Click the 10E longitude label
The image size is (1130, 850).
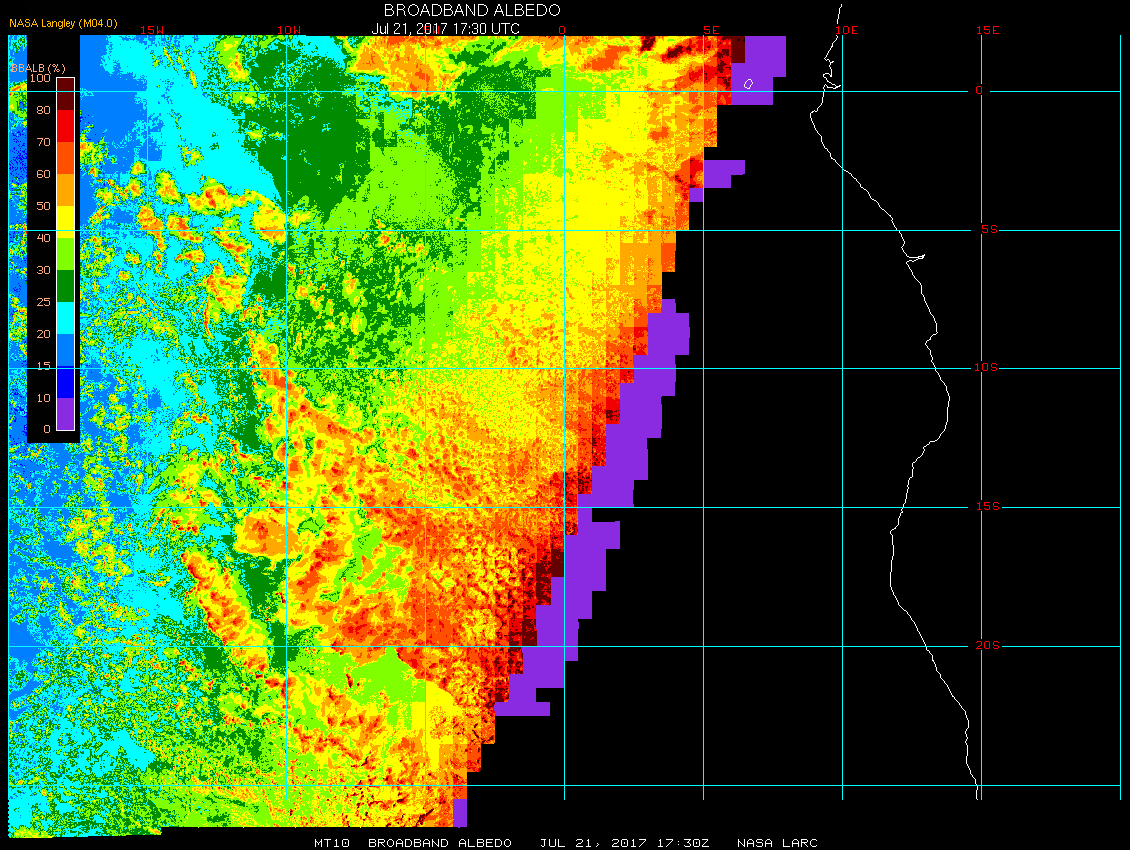[x=847, y=30]
